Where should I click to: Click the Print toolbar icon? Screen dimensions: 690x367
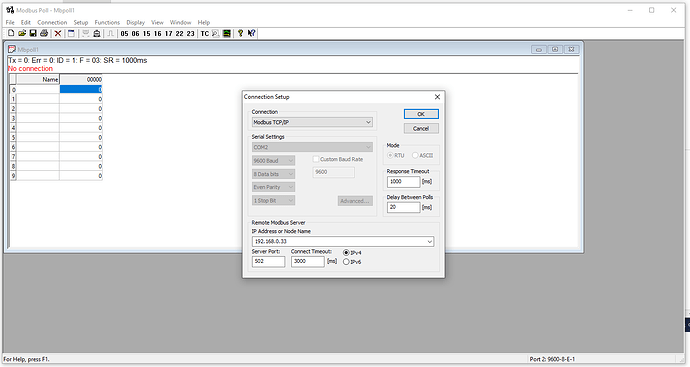44,33
